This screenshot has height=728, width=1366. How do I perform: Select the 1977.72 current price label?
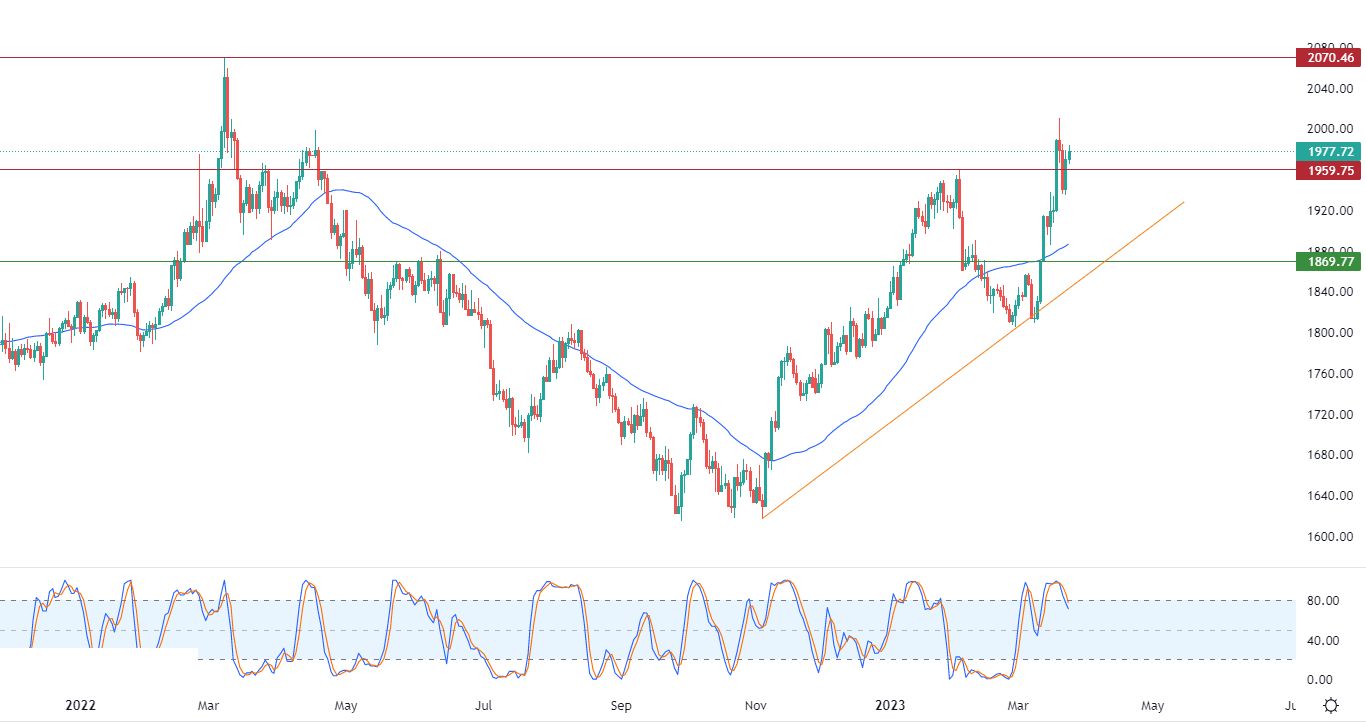pos(1328,152)
